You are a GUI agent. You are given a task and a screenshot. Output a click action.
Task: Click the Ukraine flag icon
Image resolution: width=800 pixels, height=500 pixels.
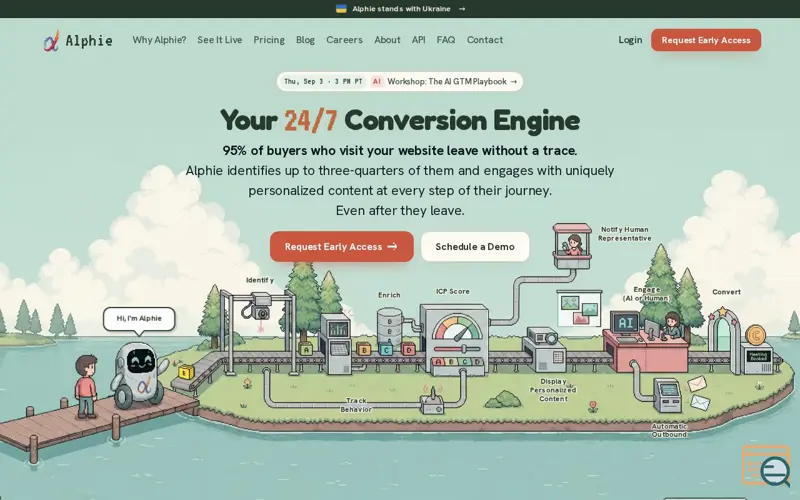pos(341,9)
